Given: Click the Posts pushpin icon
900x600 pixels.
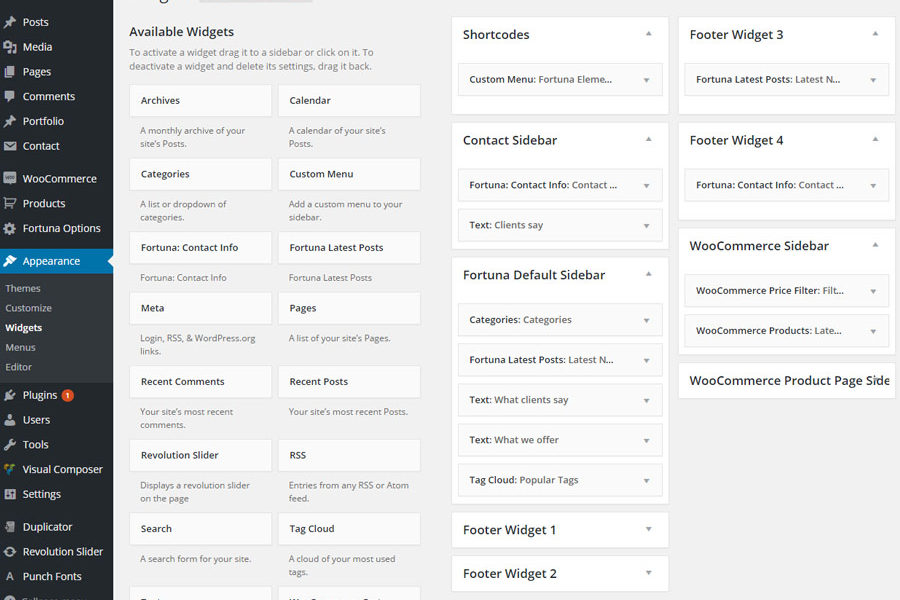Looking at the screenshot, I should pos(9,22).
